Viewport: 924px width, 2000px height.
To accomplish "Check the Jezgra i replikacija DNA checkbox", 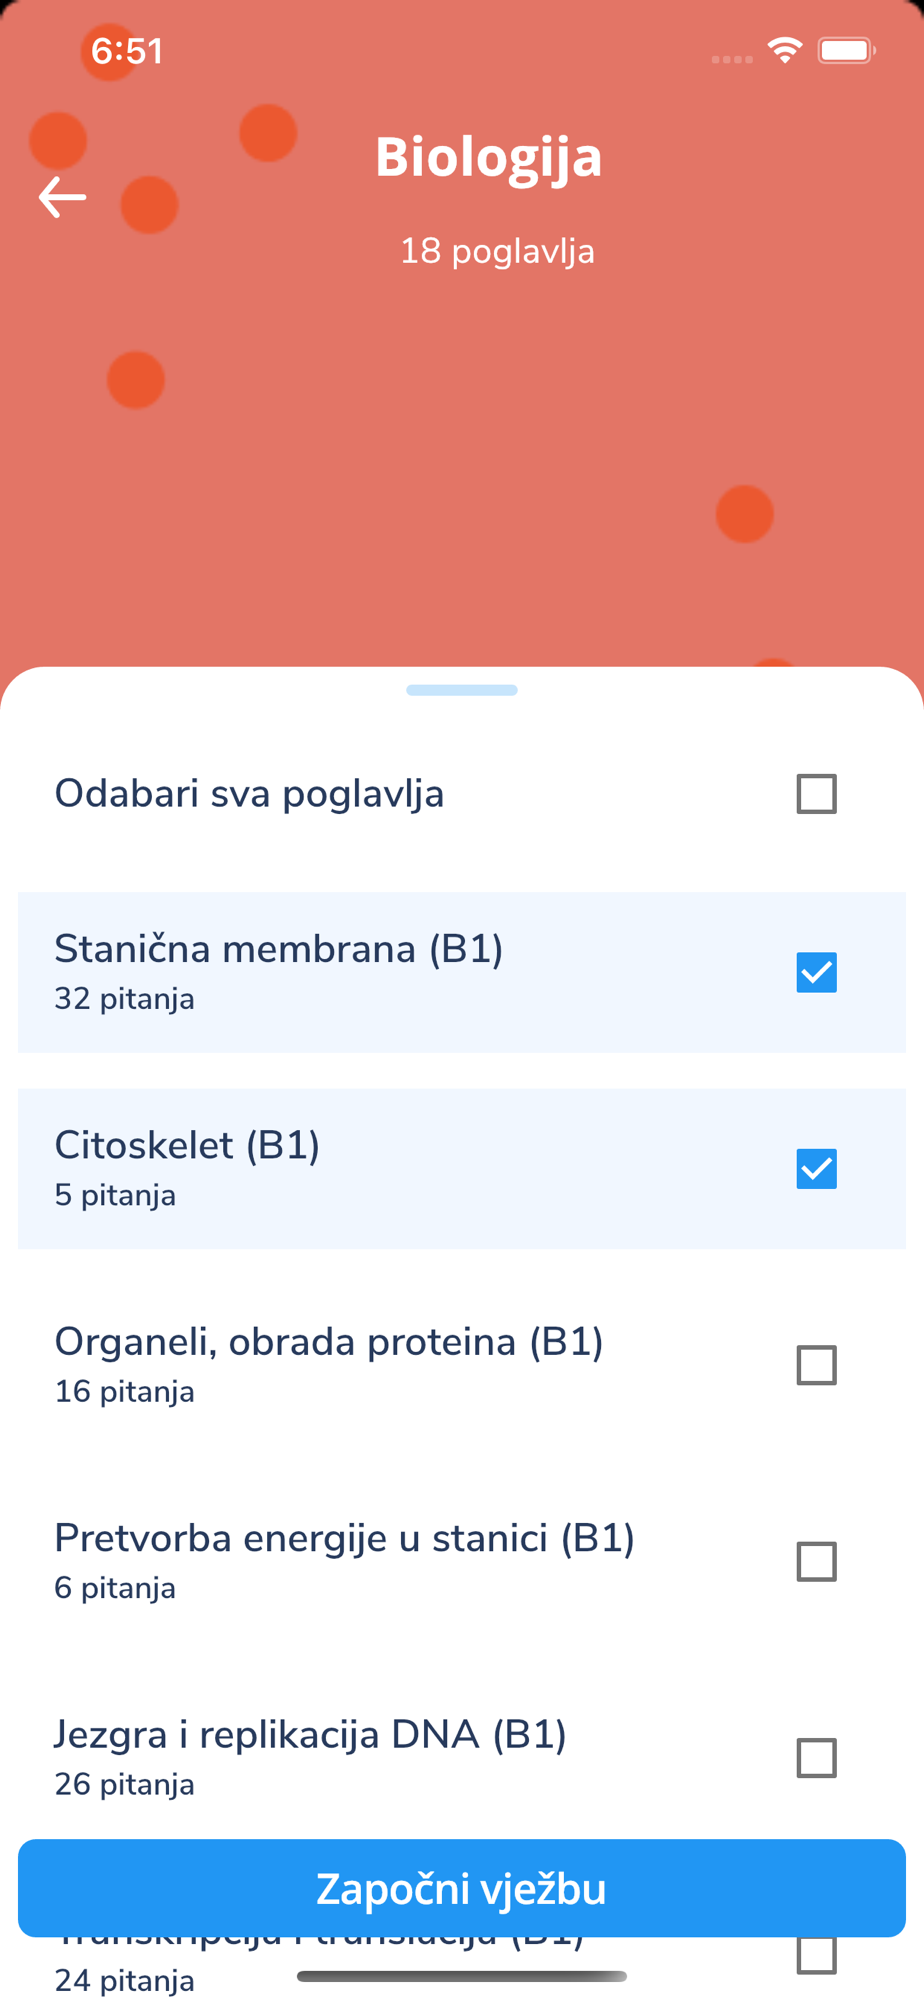I will (816, 1757).
